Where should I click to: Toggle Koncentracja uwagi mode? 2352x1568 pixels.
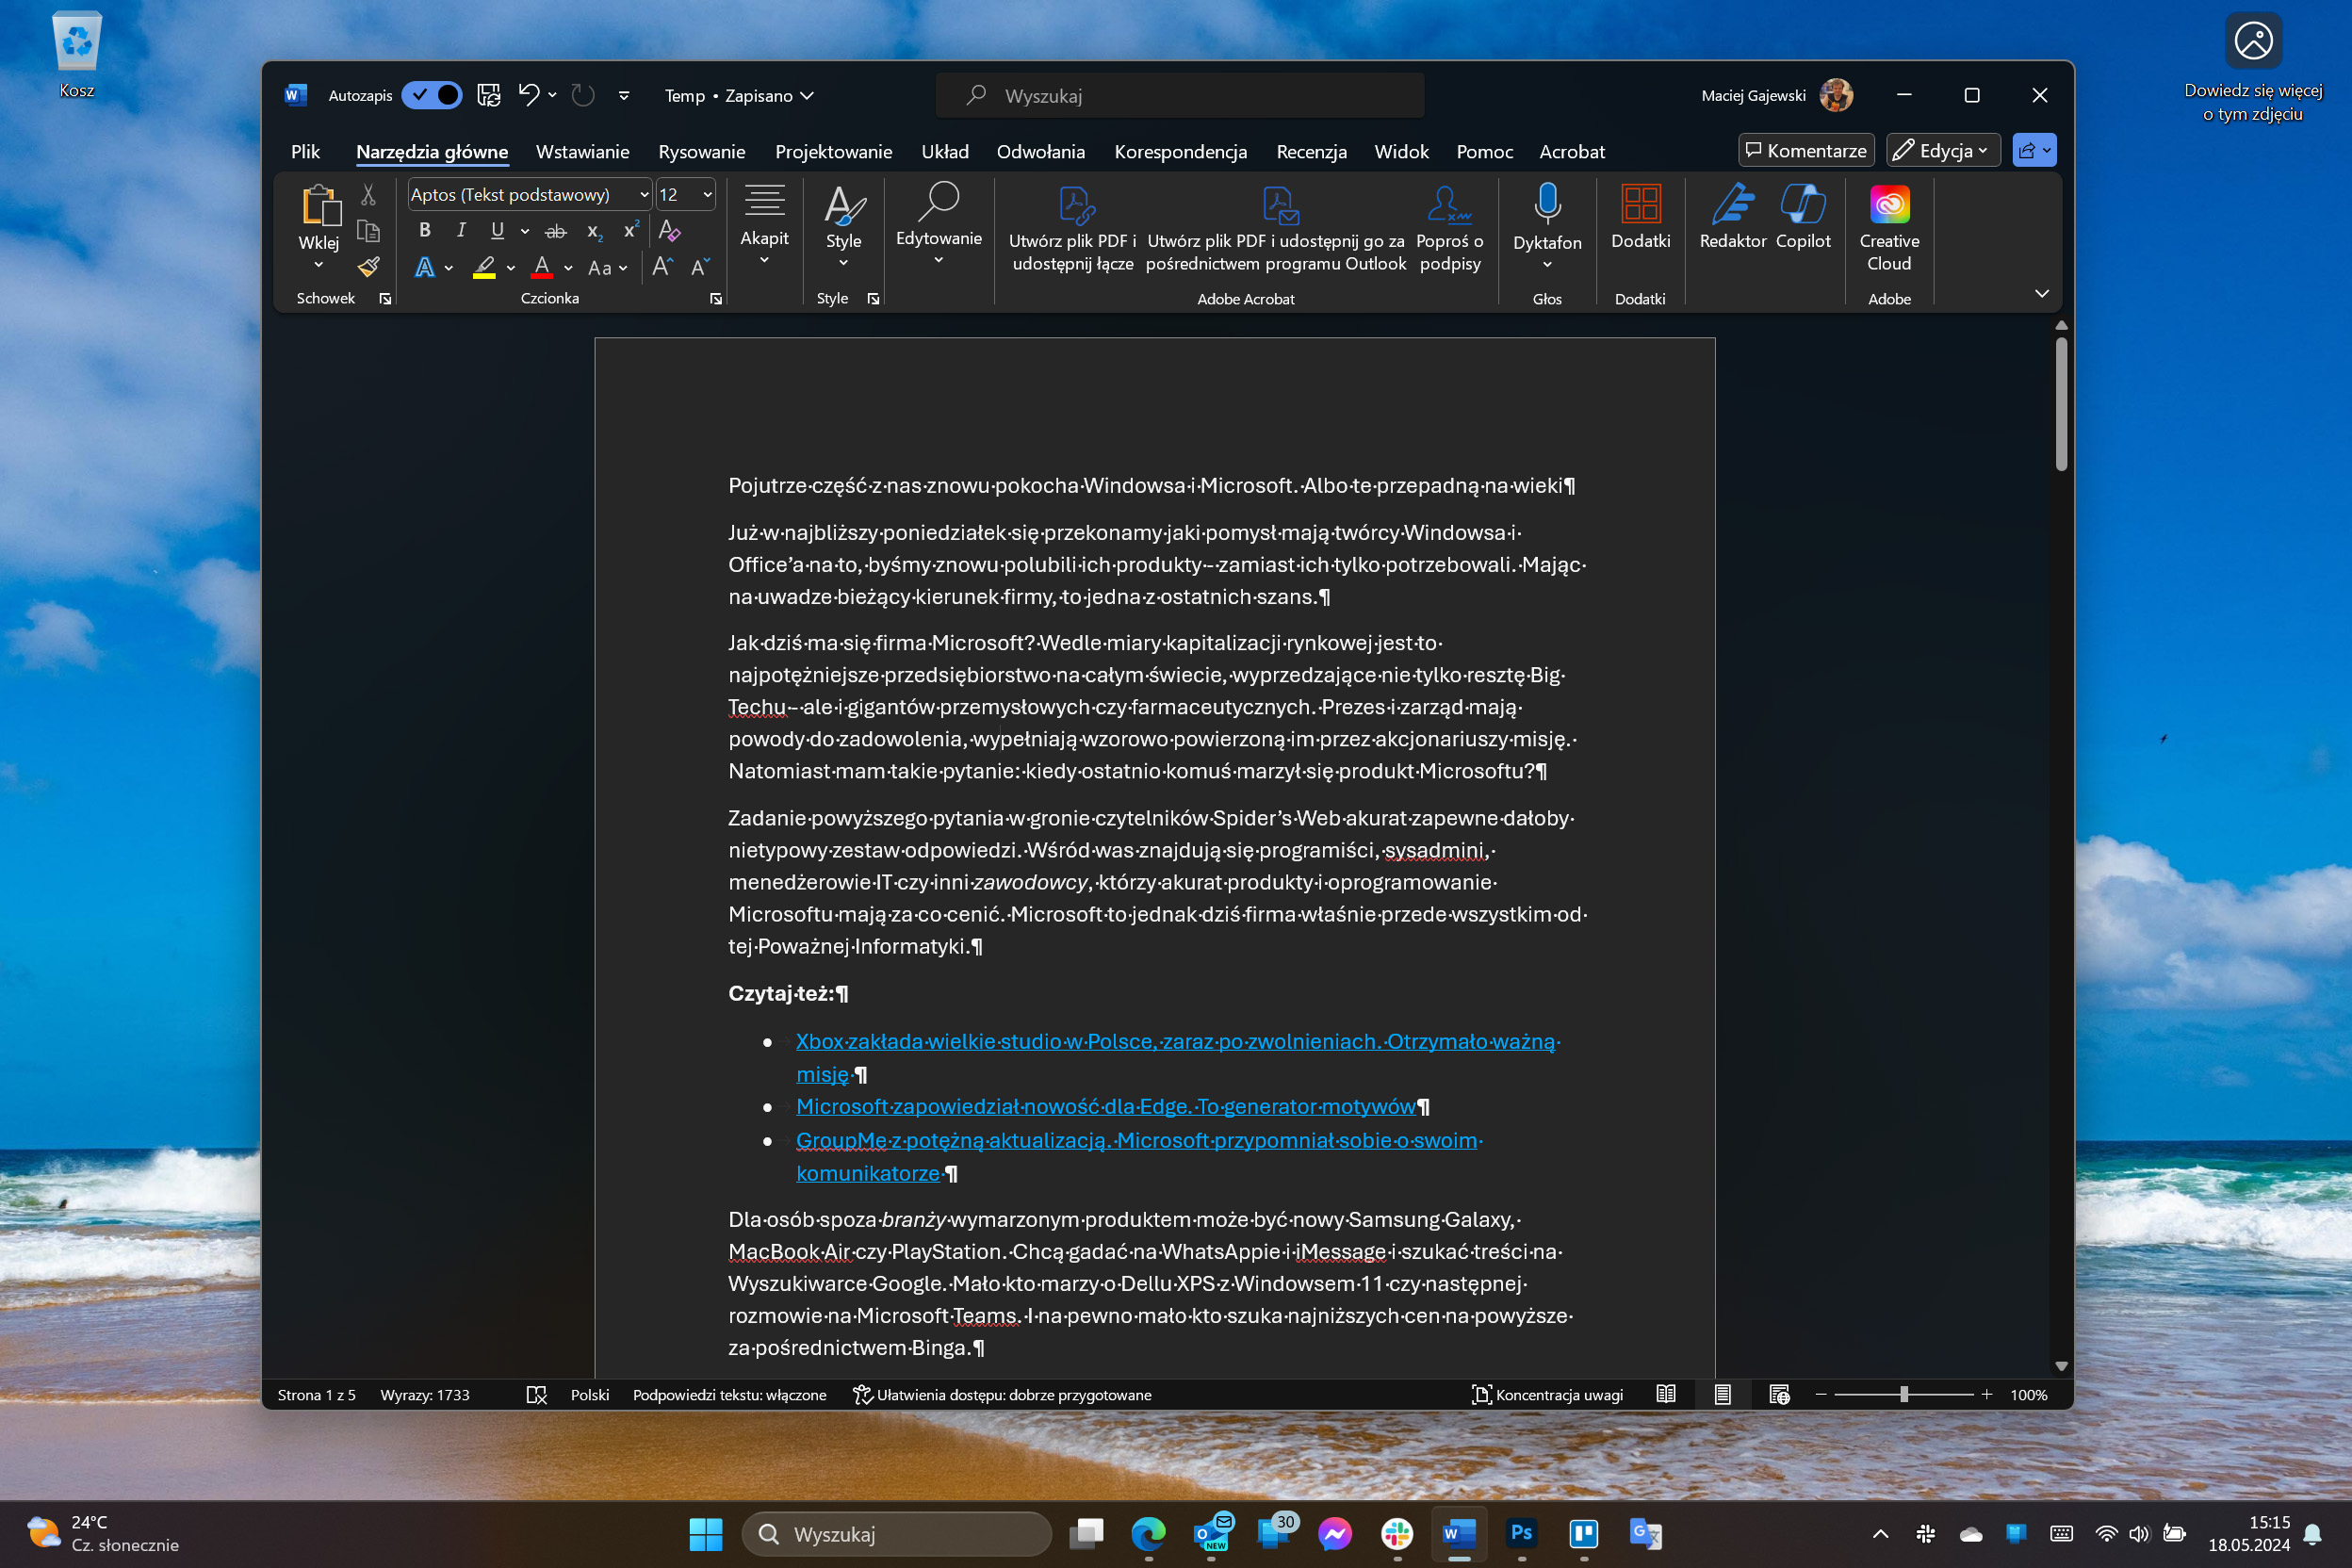click(x=1546, y=1395)
